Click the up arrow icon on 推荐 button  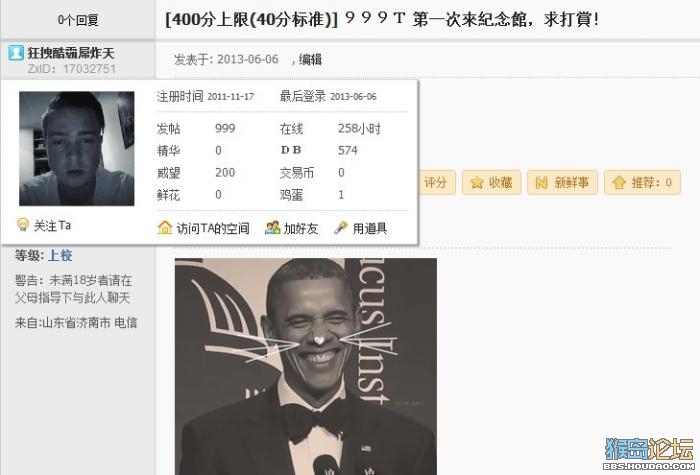[x=619, y=182]
